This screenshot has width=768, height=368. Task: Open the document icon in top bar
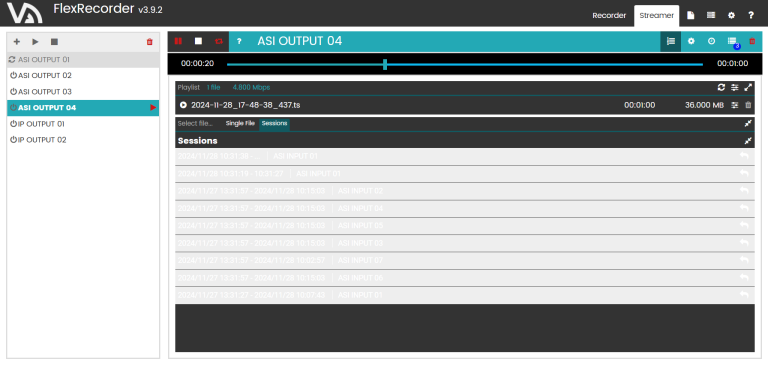691,15
